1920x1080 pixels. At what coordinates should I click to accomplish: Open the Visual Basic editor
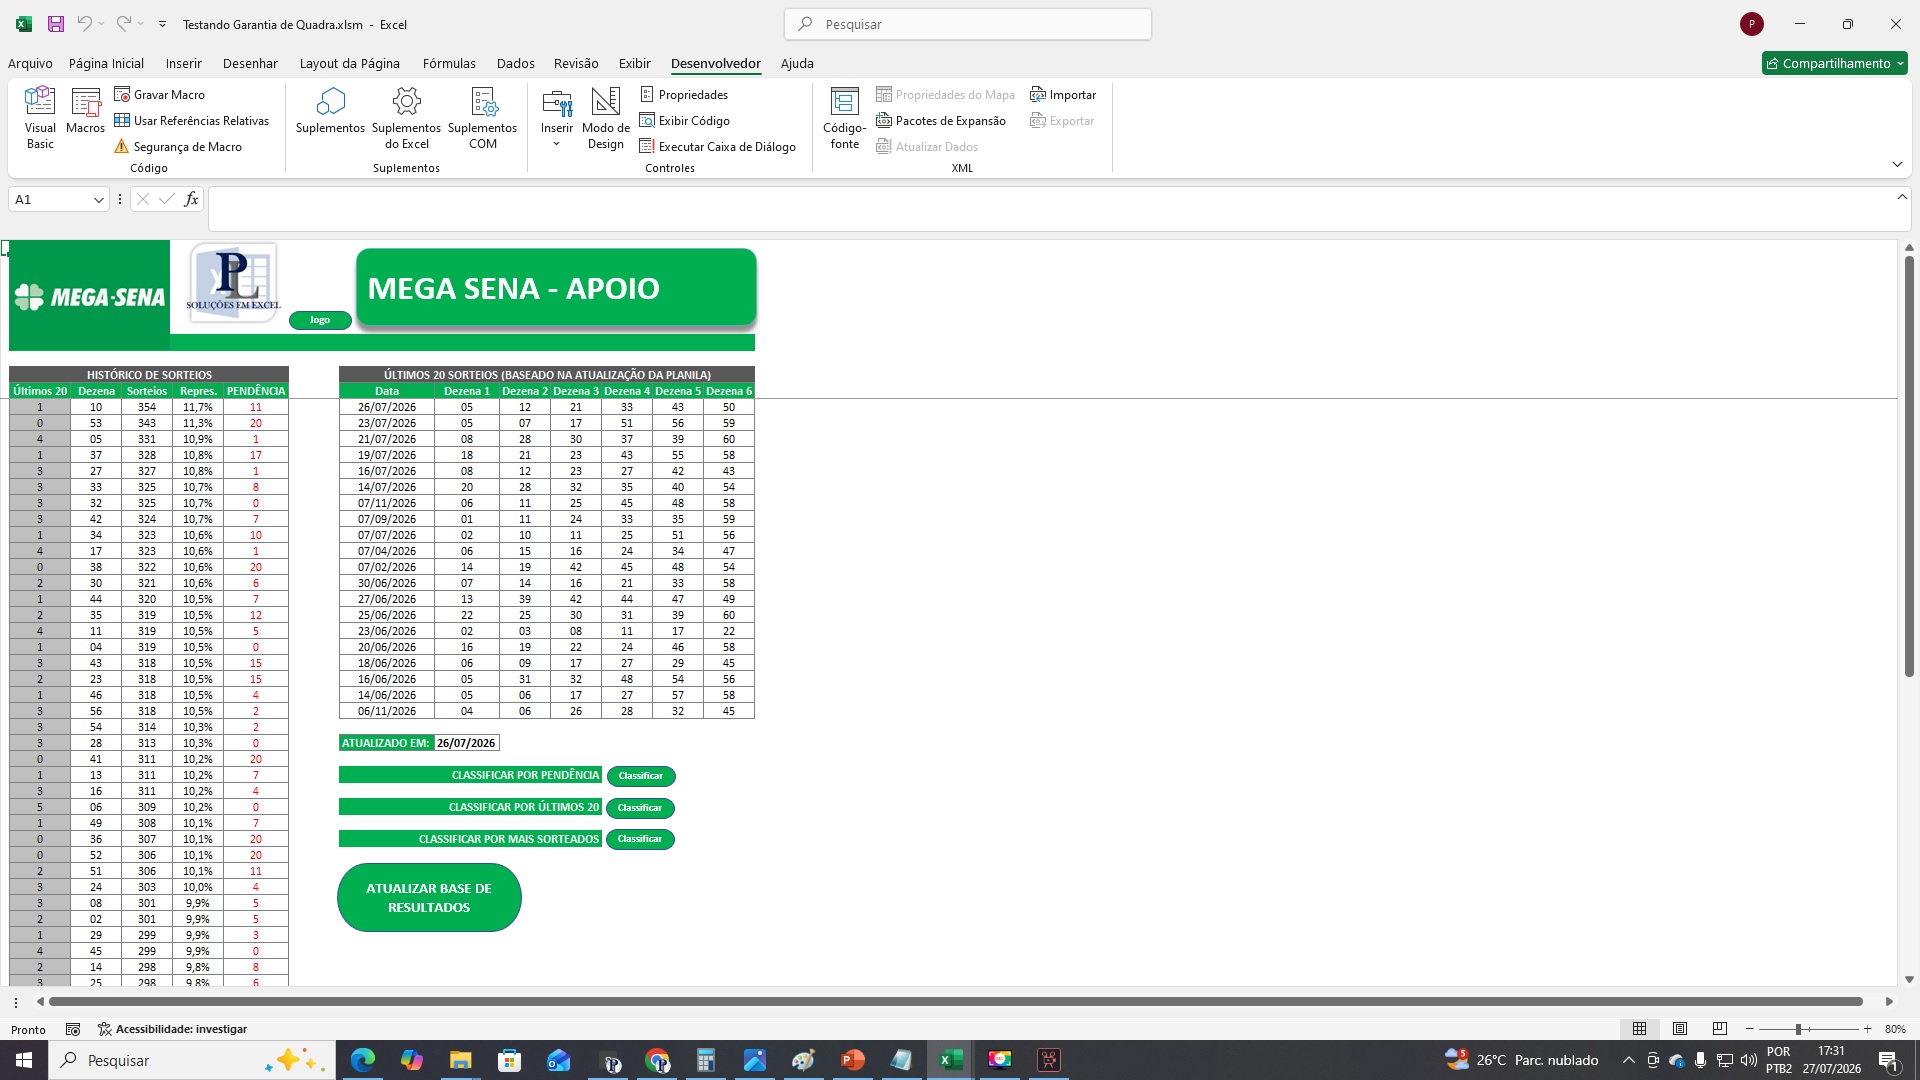pyautogui.click(x=40, y=118)
